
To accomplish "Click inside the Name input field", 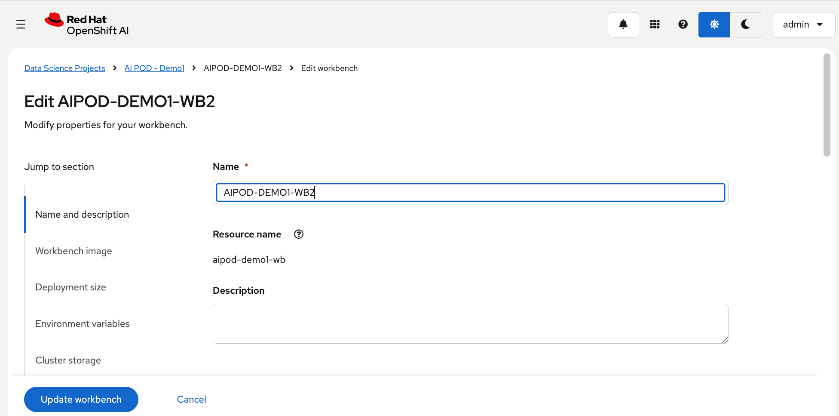I will pyautogui.click(x=470, y=193).
